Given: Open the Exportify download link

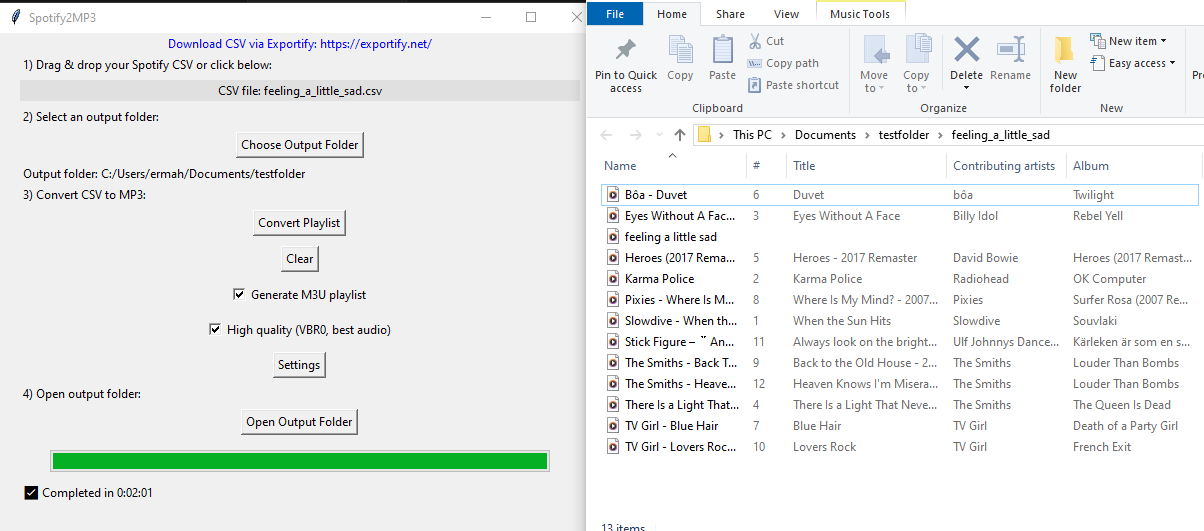Looking at the screenshot, I should coord(300,44).
